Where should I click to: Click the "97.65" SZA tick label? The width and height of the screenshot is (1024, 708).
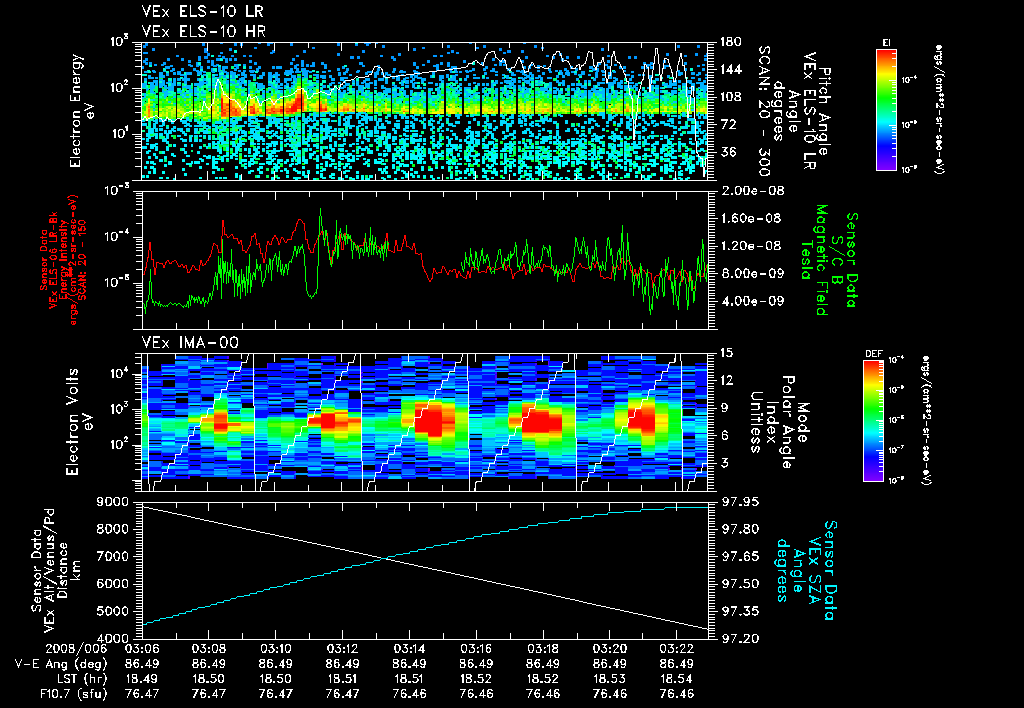(739, 556)
